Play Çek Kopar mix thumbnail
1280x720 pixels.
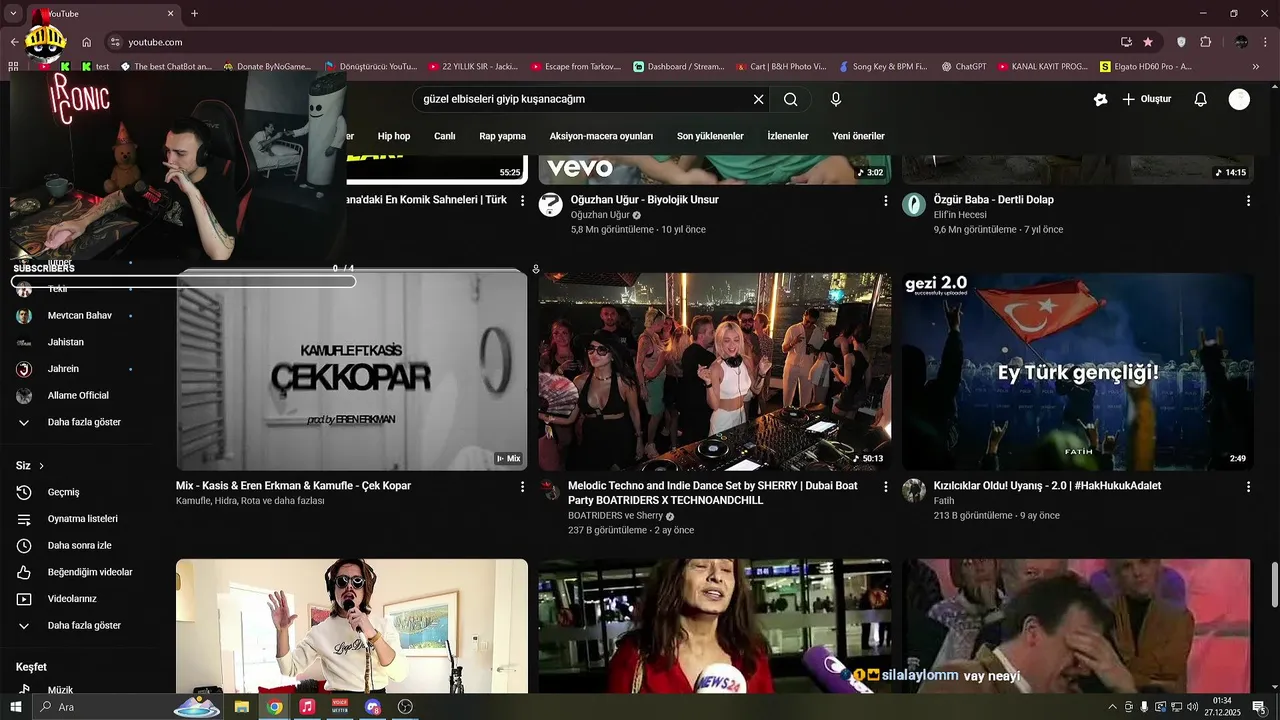coord(352,371)
